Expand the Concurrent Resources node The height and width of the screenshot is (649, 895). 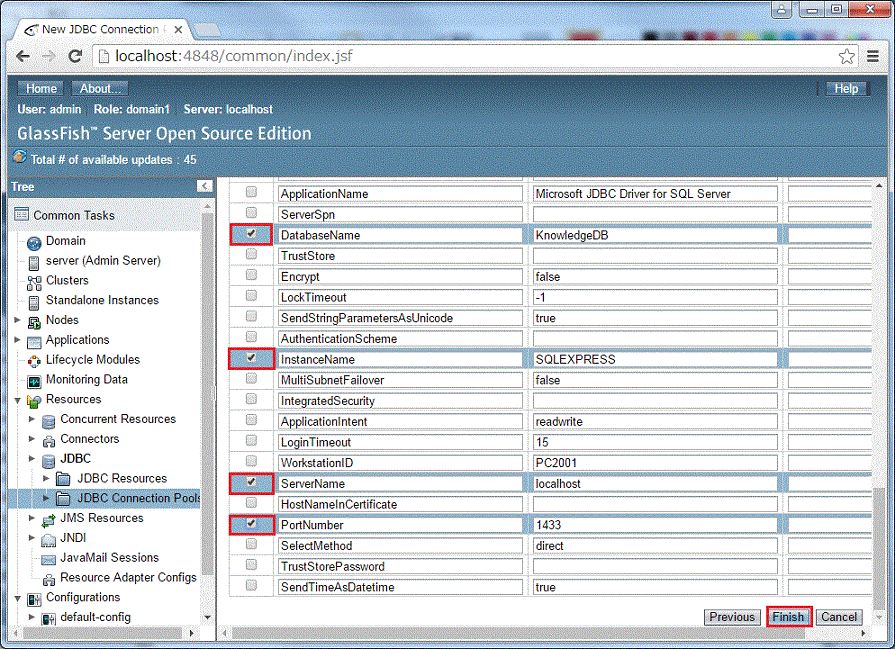(x=32, y=419)
